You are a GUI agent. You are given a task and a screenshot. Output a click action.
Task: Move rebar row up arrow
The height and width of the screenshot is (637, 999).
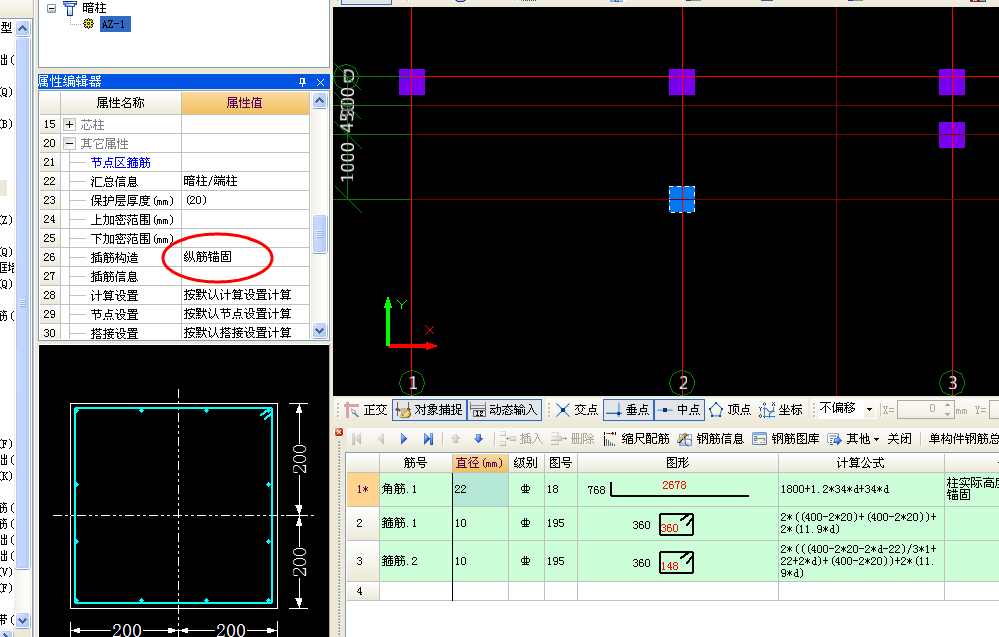pyautogui.click(x=455, y=439)
